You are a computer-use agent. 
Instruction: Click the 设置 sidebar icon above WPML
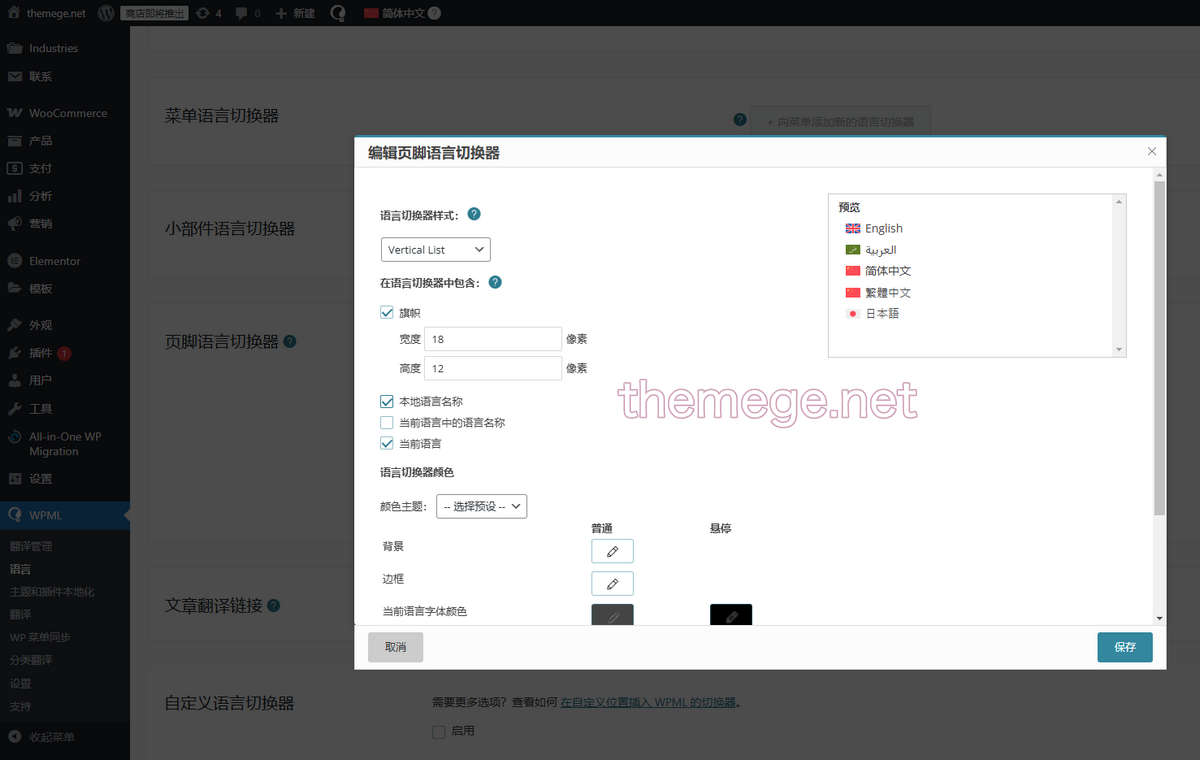pyautogui.click(x=15, y=478)
